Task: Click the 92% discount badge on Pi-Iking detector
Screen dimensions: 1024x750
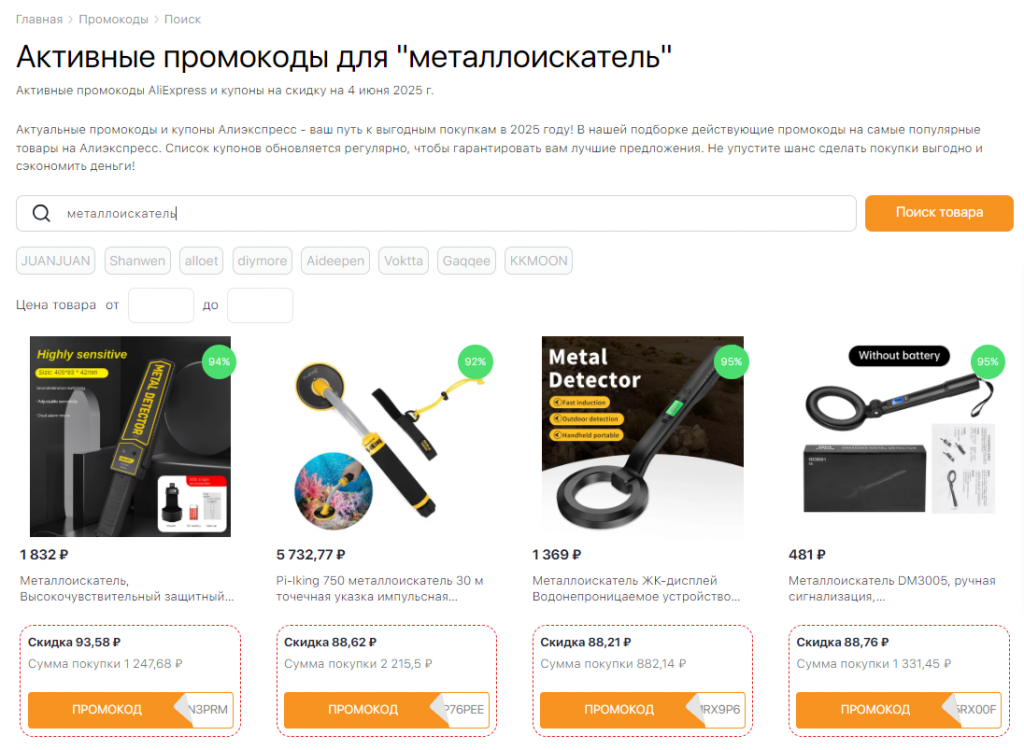Action: pyautogui.click(x=475, y=362)
